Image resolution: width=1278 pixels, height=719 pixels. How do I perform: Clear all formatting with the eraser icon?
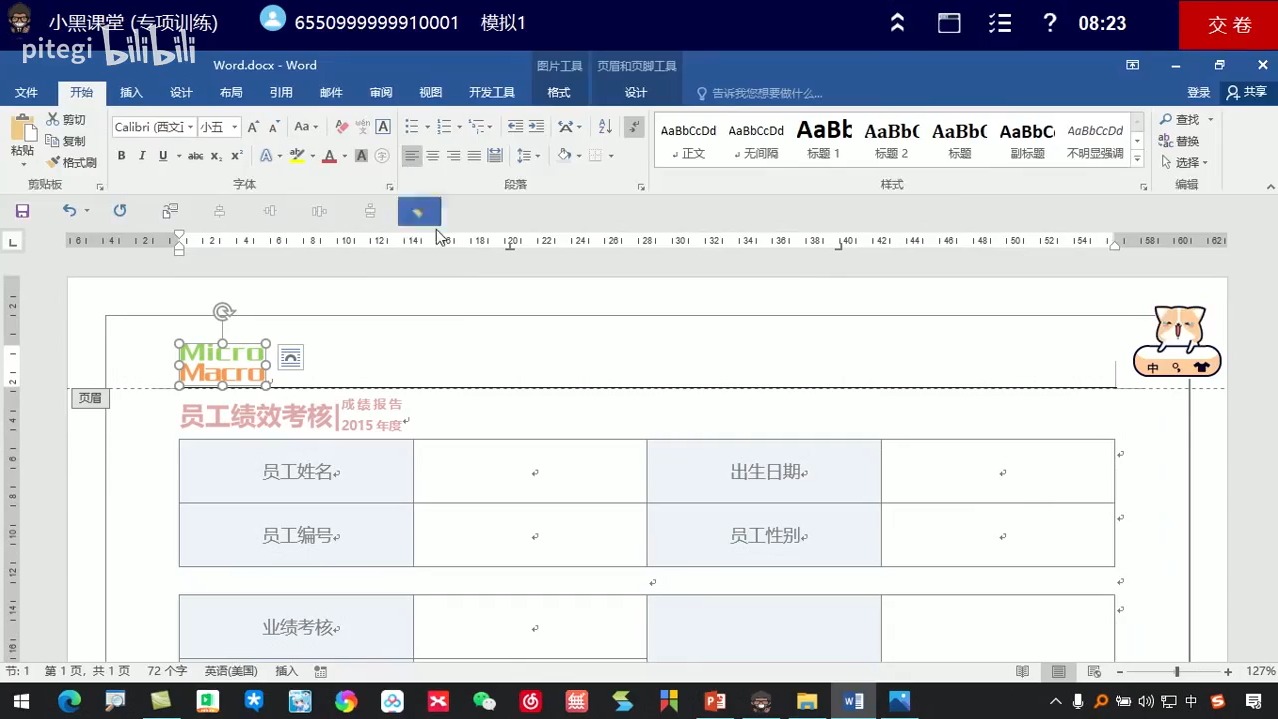coord(341,127)
